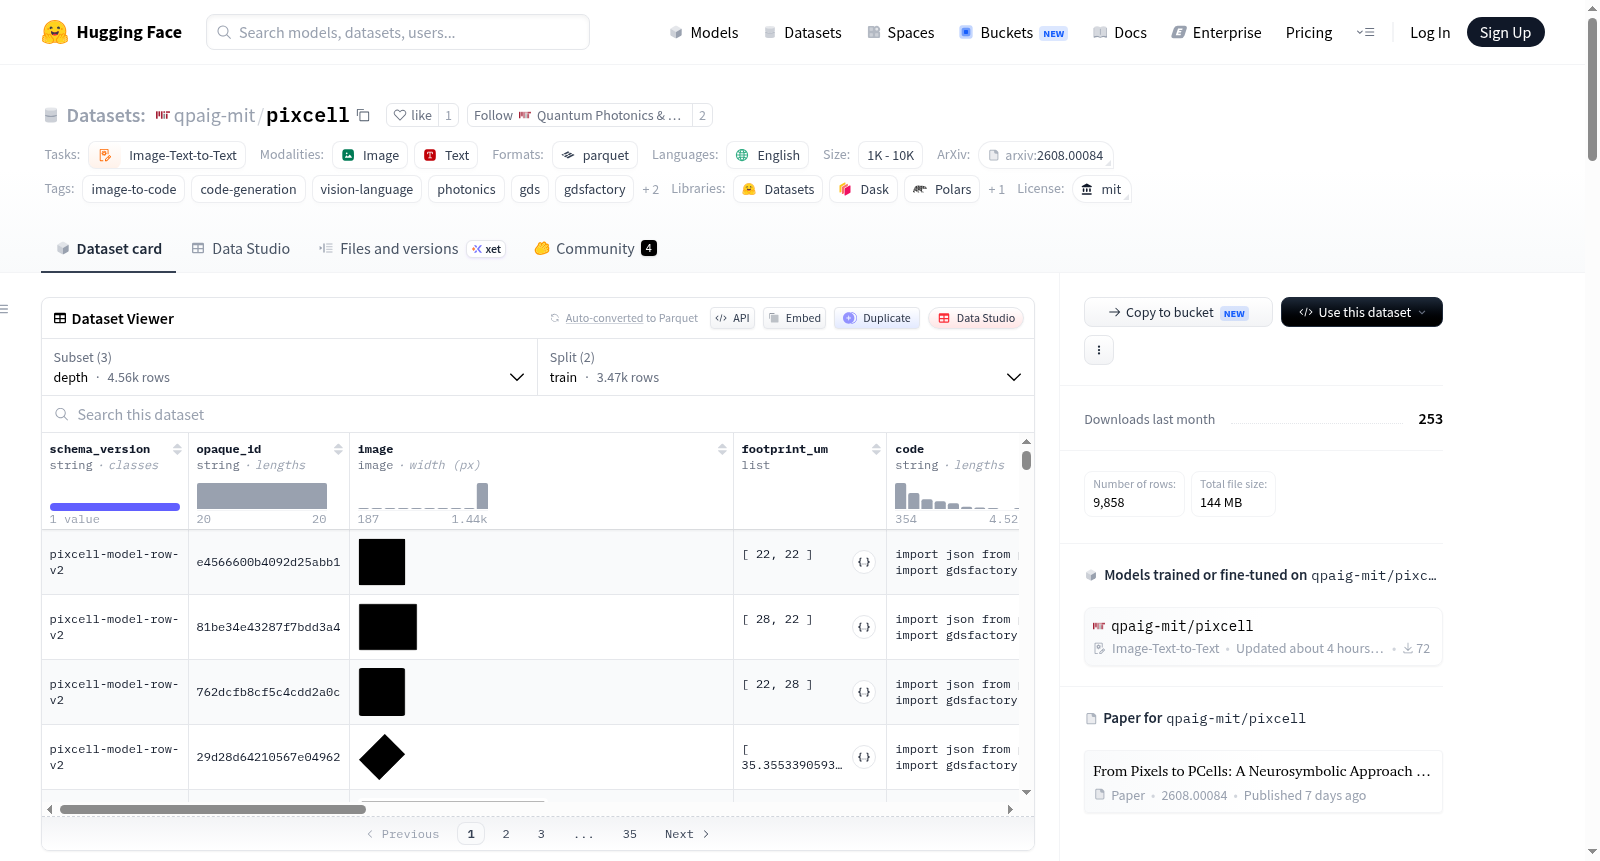
Task: Open Data Studio from viewer header
Action: [x=976, y=318]
